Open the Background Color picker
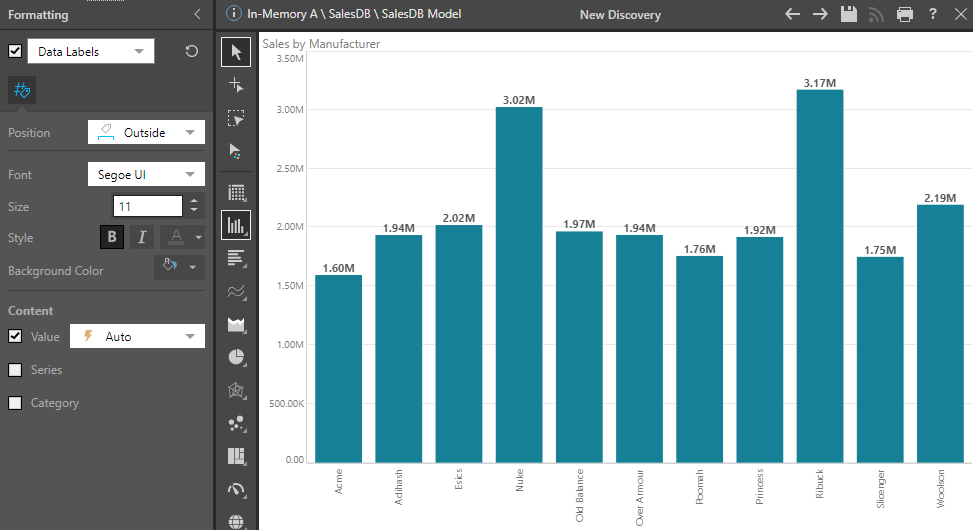 click(x=180, y=267)
